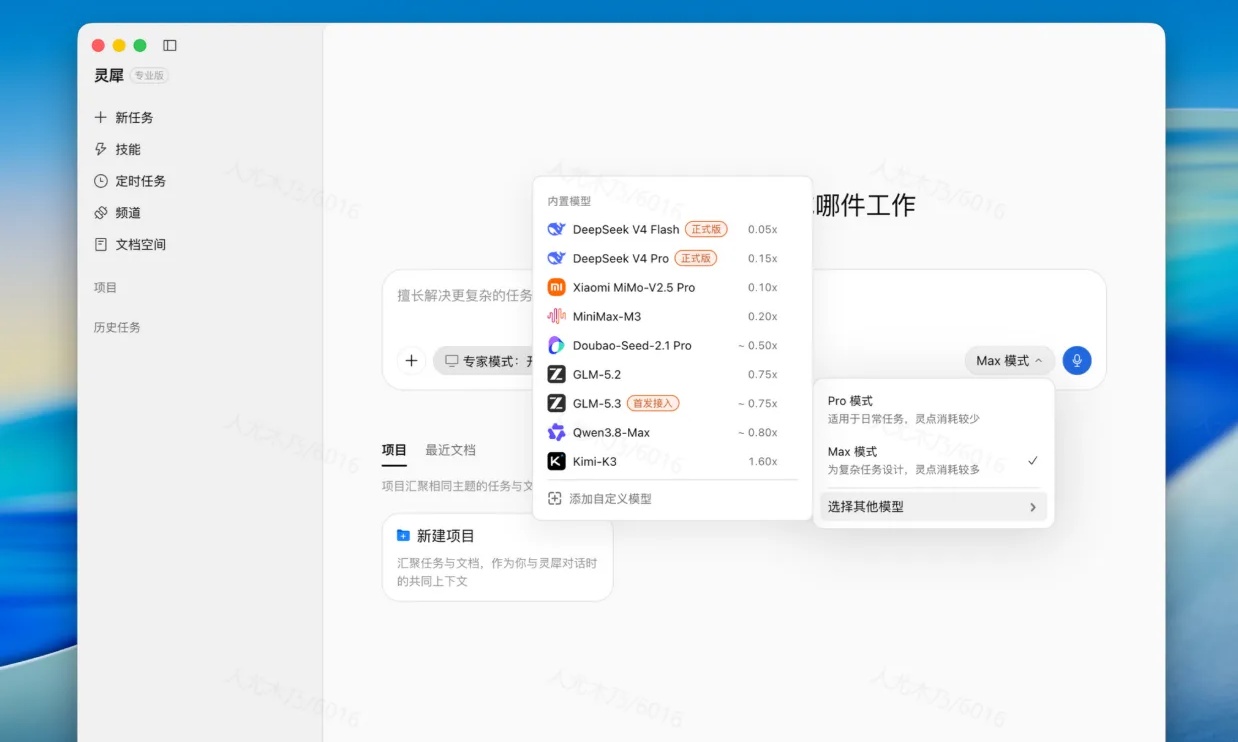Viewport: 1238px width, 742px height.
Task: Toggle the sidebar panel icon
Action: 170,45
